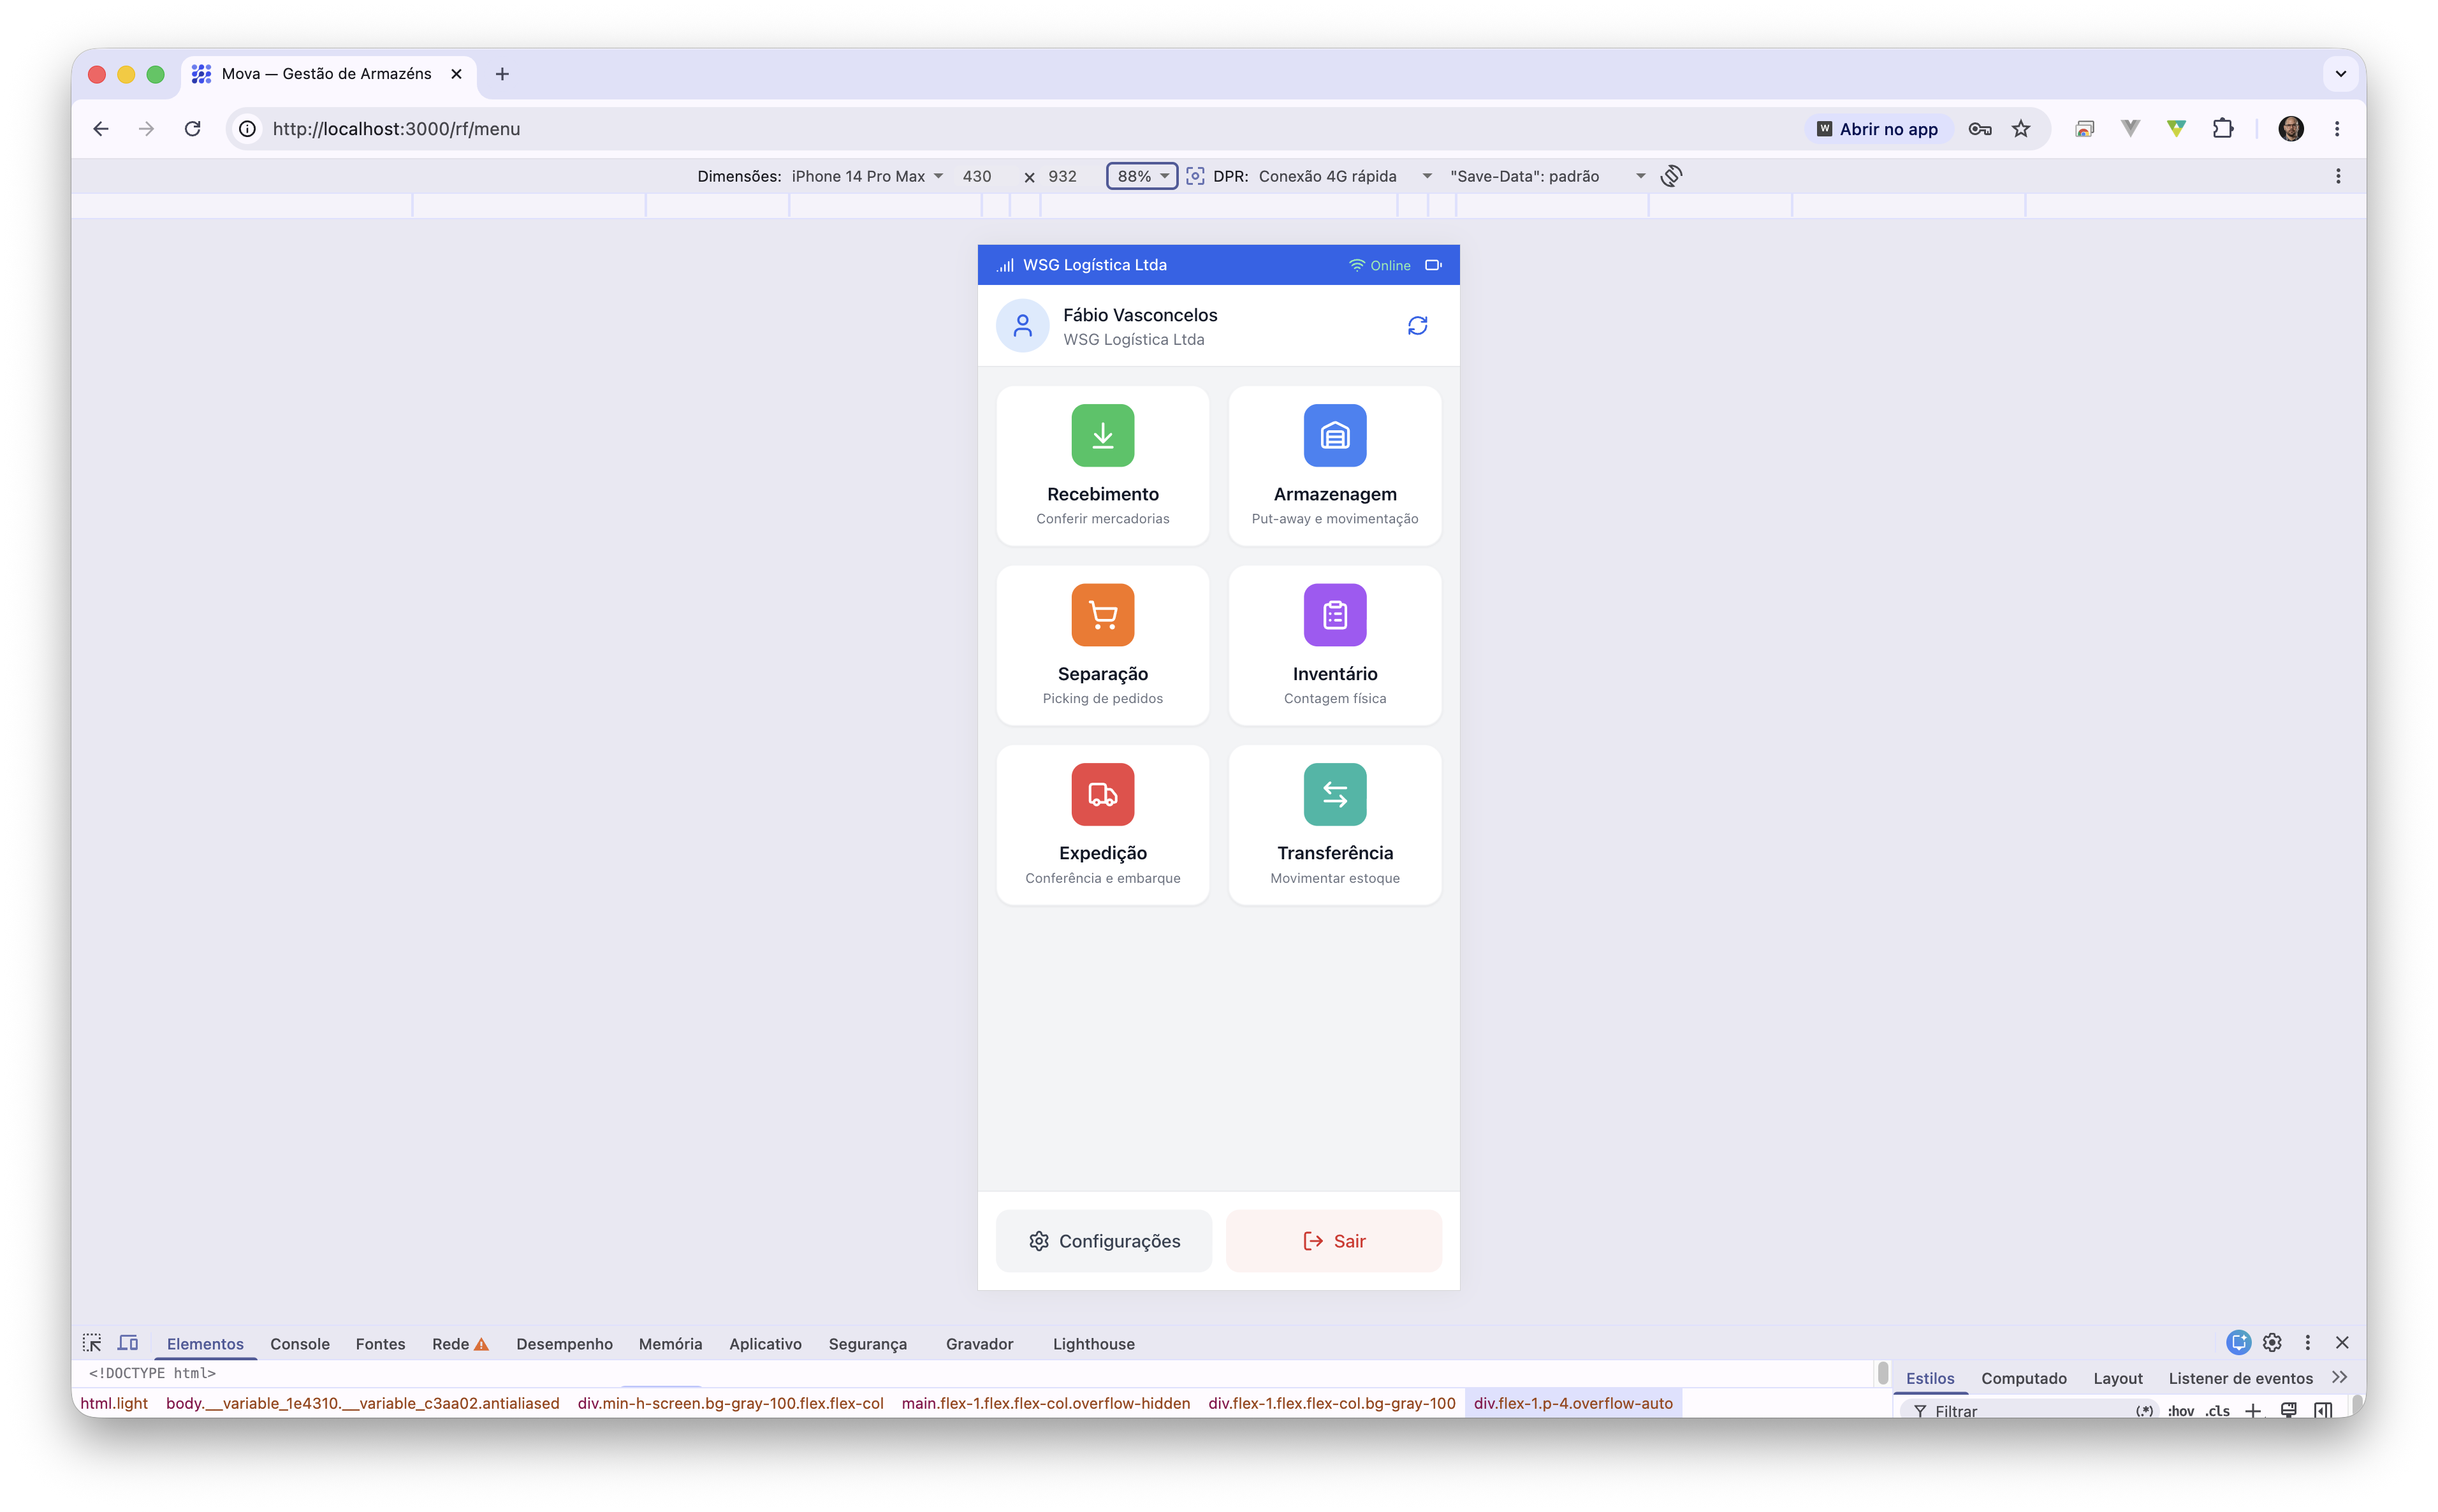This screenshot has width=2438, height=1512.
Task: Click the battery icon in app header
Action: point(1433,265)
